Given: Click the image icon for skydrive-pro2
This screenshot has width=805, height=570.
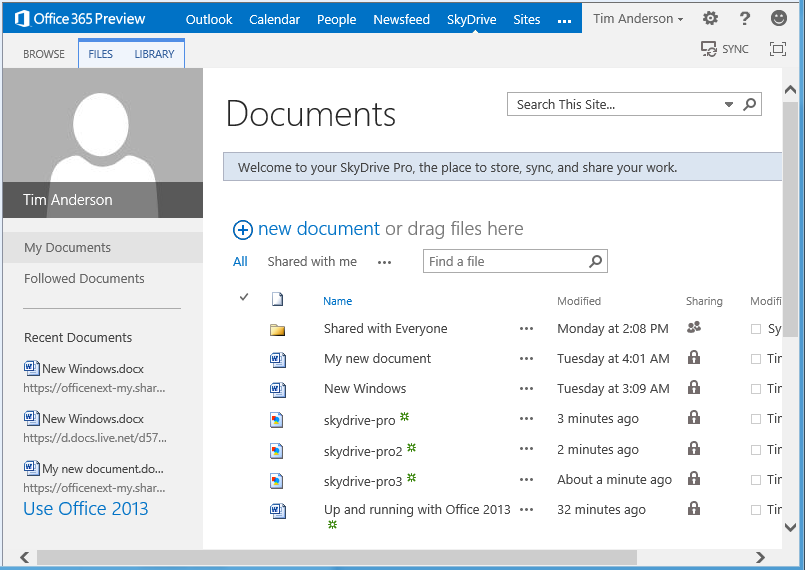Looking at the screenshot, I should [277, 450].
